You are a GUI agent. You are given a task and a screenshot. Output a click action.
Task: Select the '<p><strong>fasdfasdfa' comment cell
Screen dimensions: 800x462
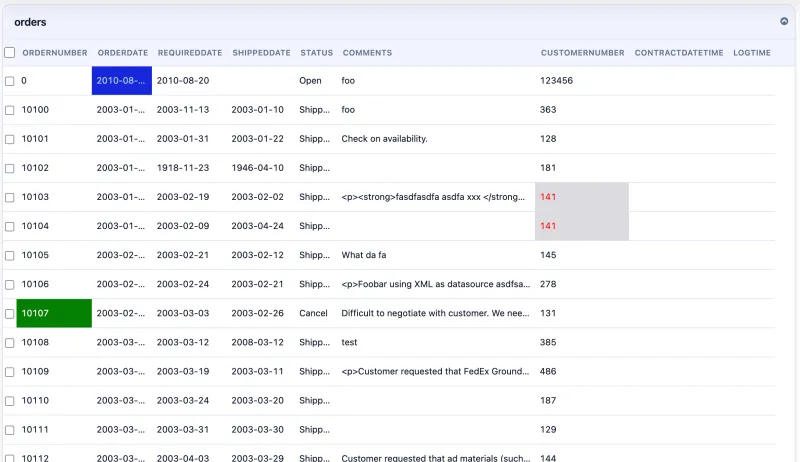click(433, 197)
